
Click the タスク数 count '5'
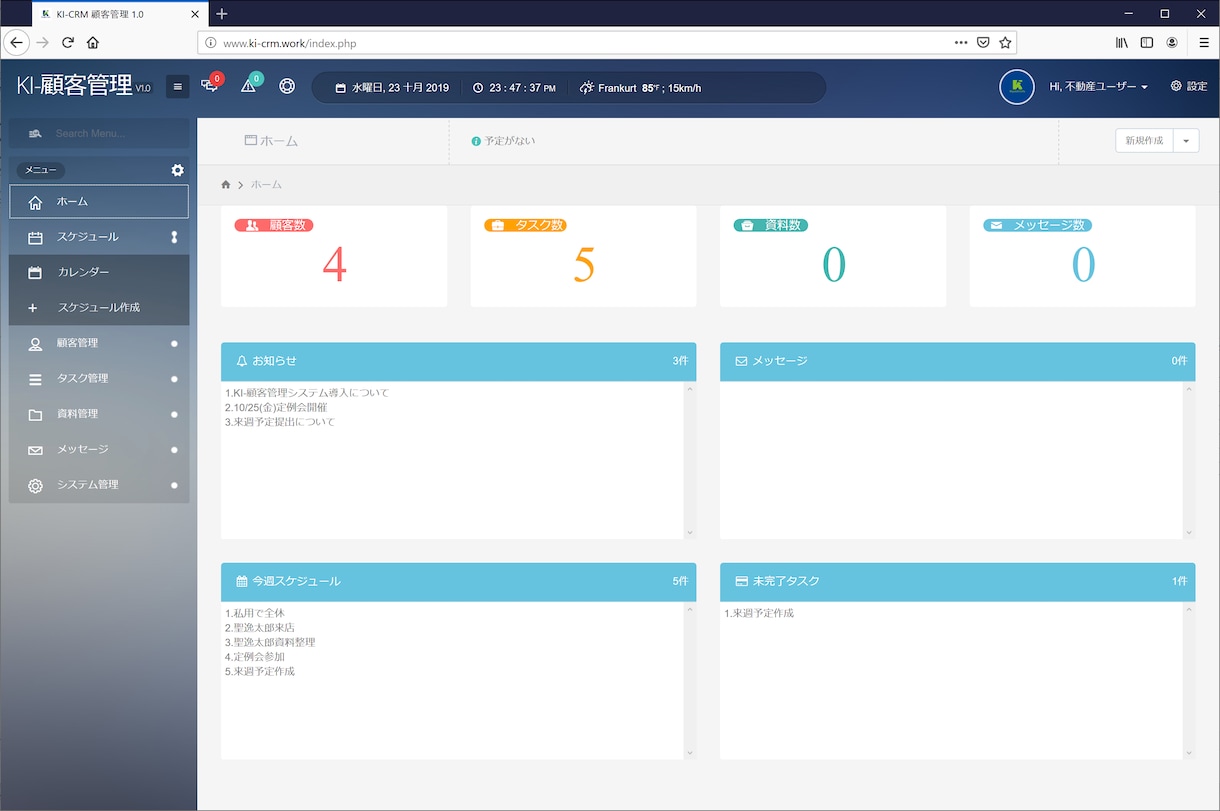pos(584,265)
